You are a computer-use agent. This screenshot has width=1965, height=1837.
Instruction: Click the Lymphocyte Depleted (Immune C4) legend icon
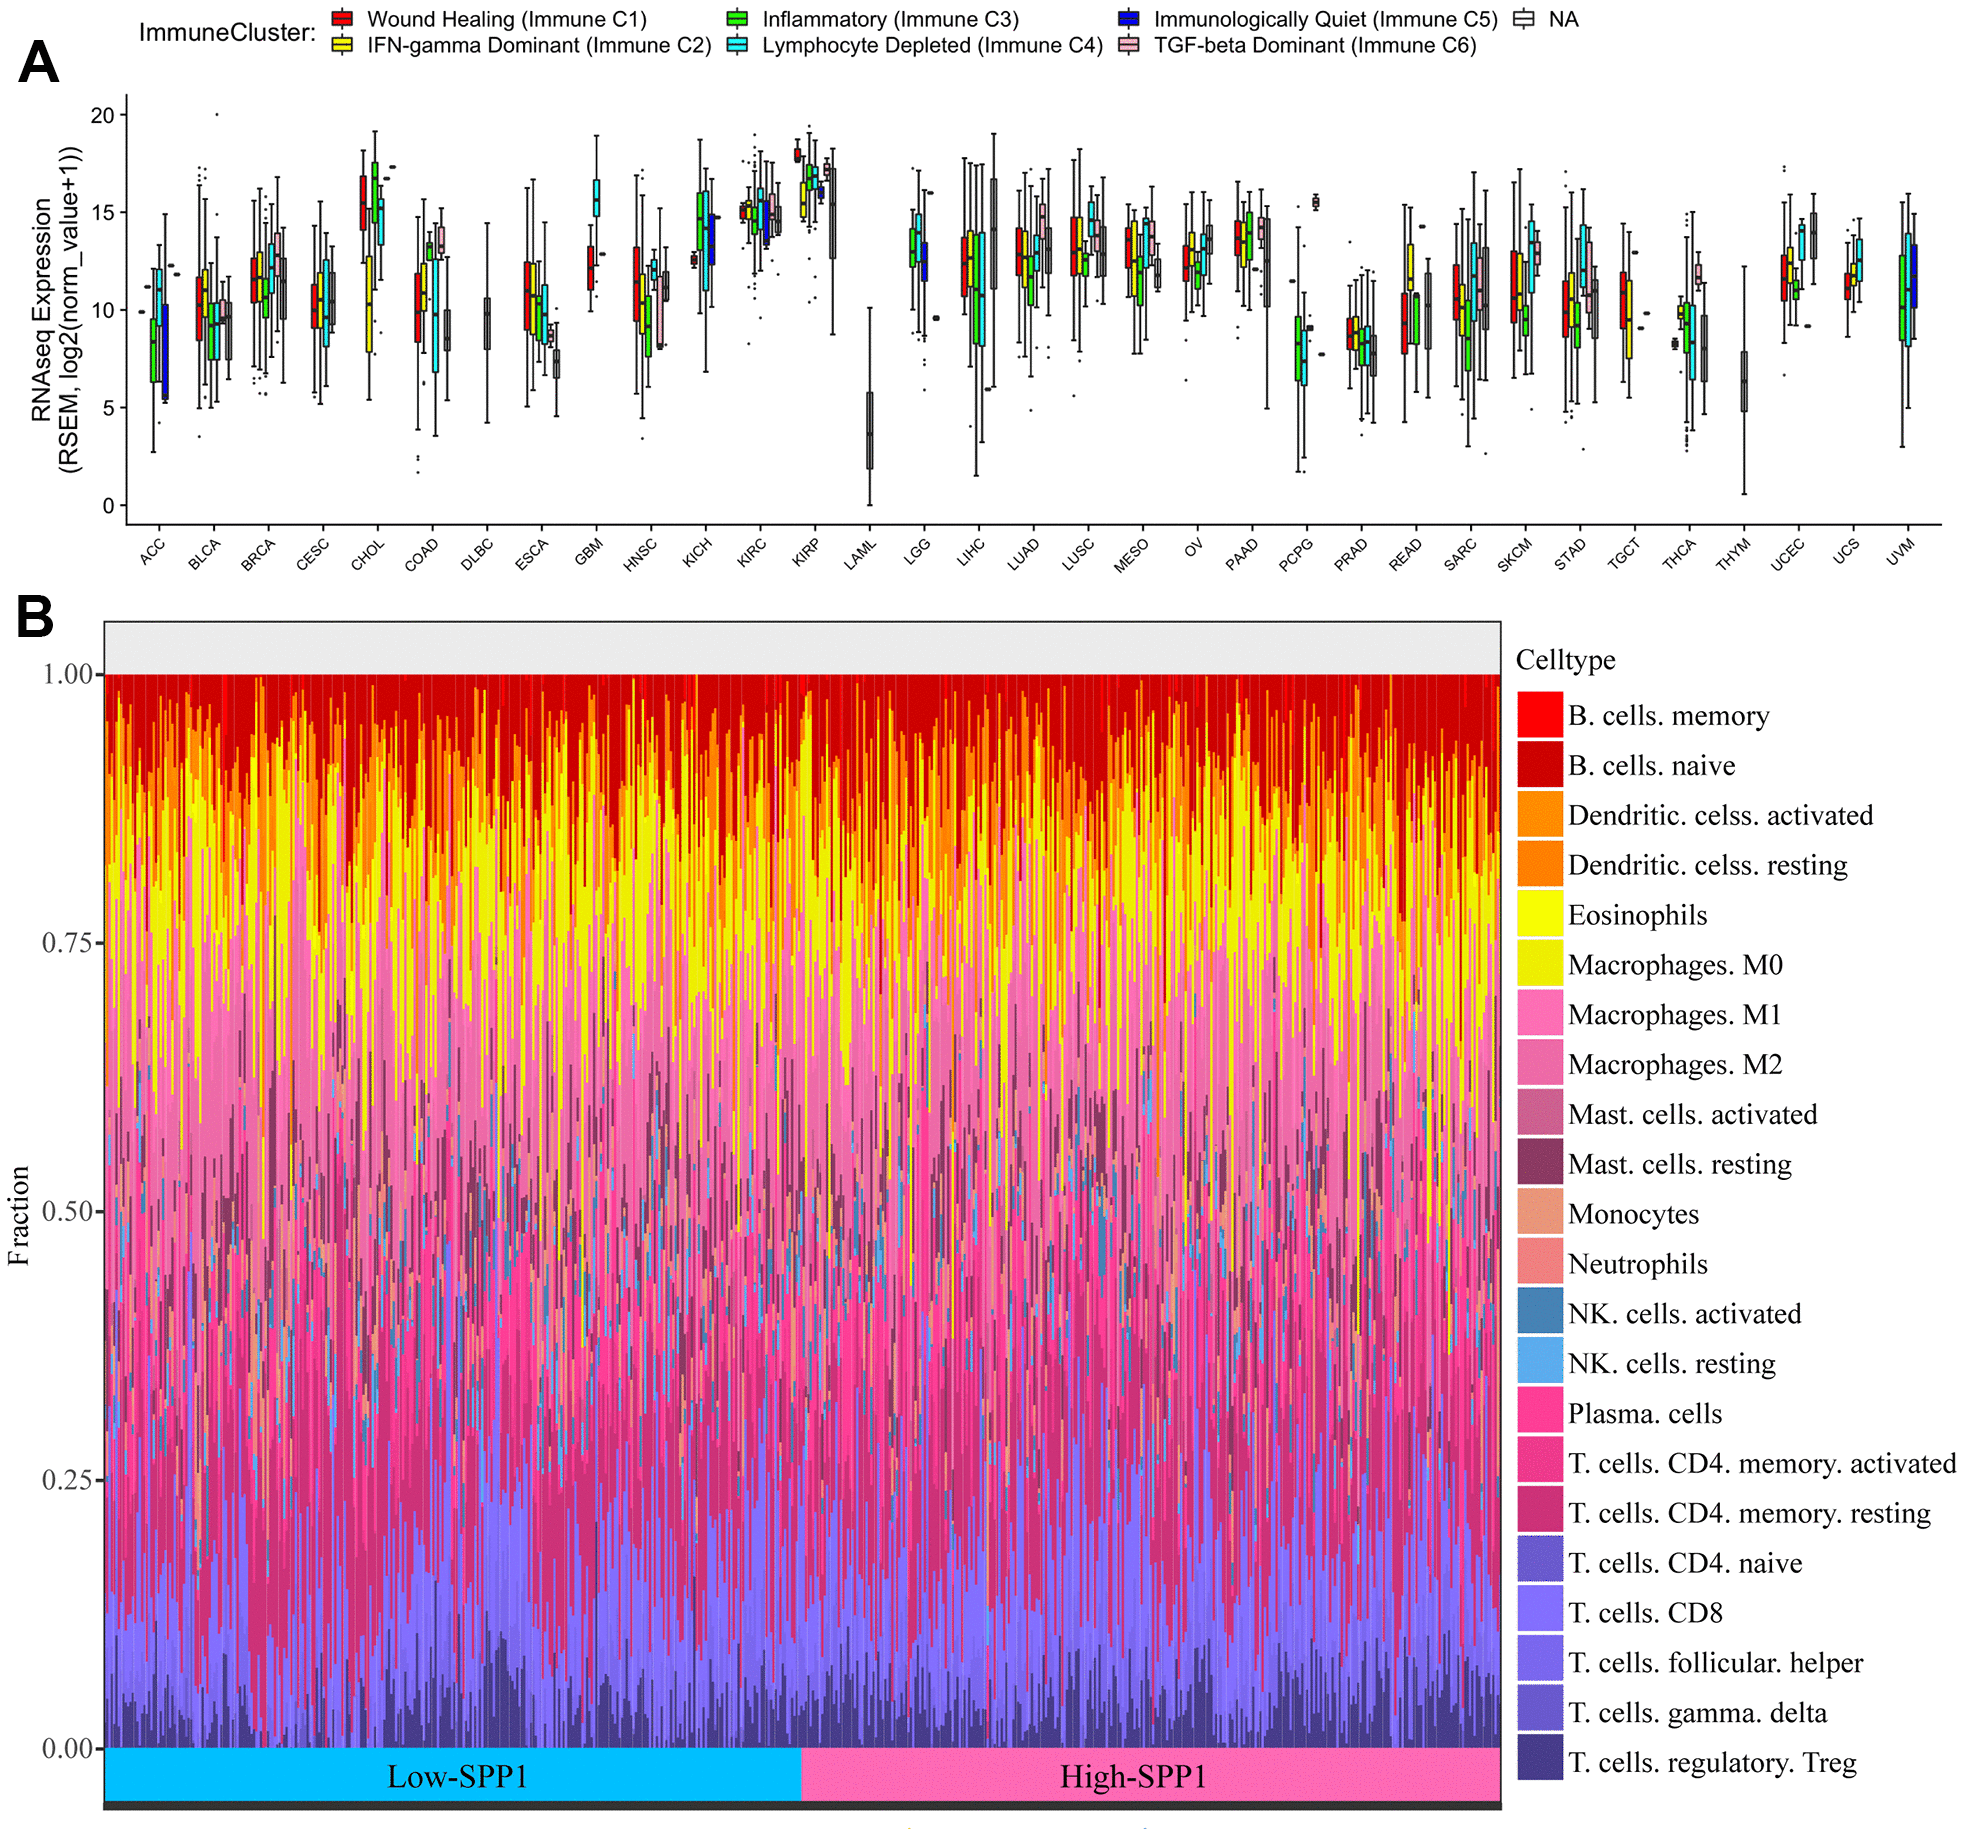737,44
